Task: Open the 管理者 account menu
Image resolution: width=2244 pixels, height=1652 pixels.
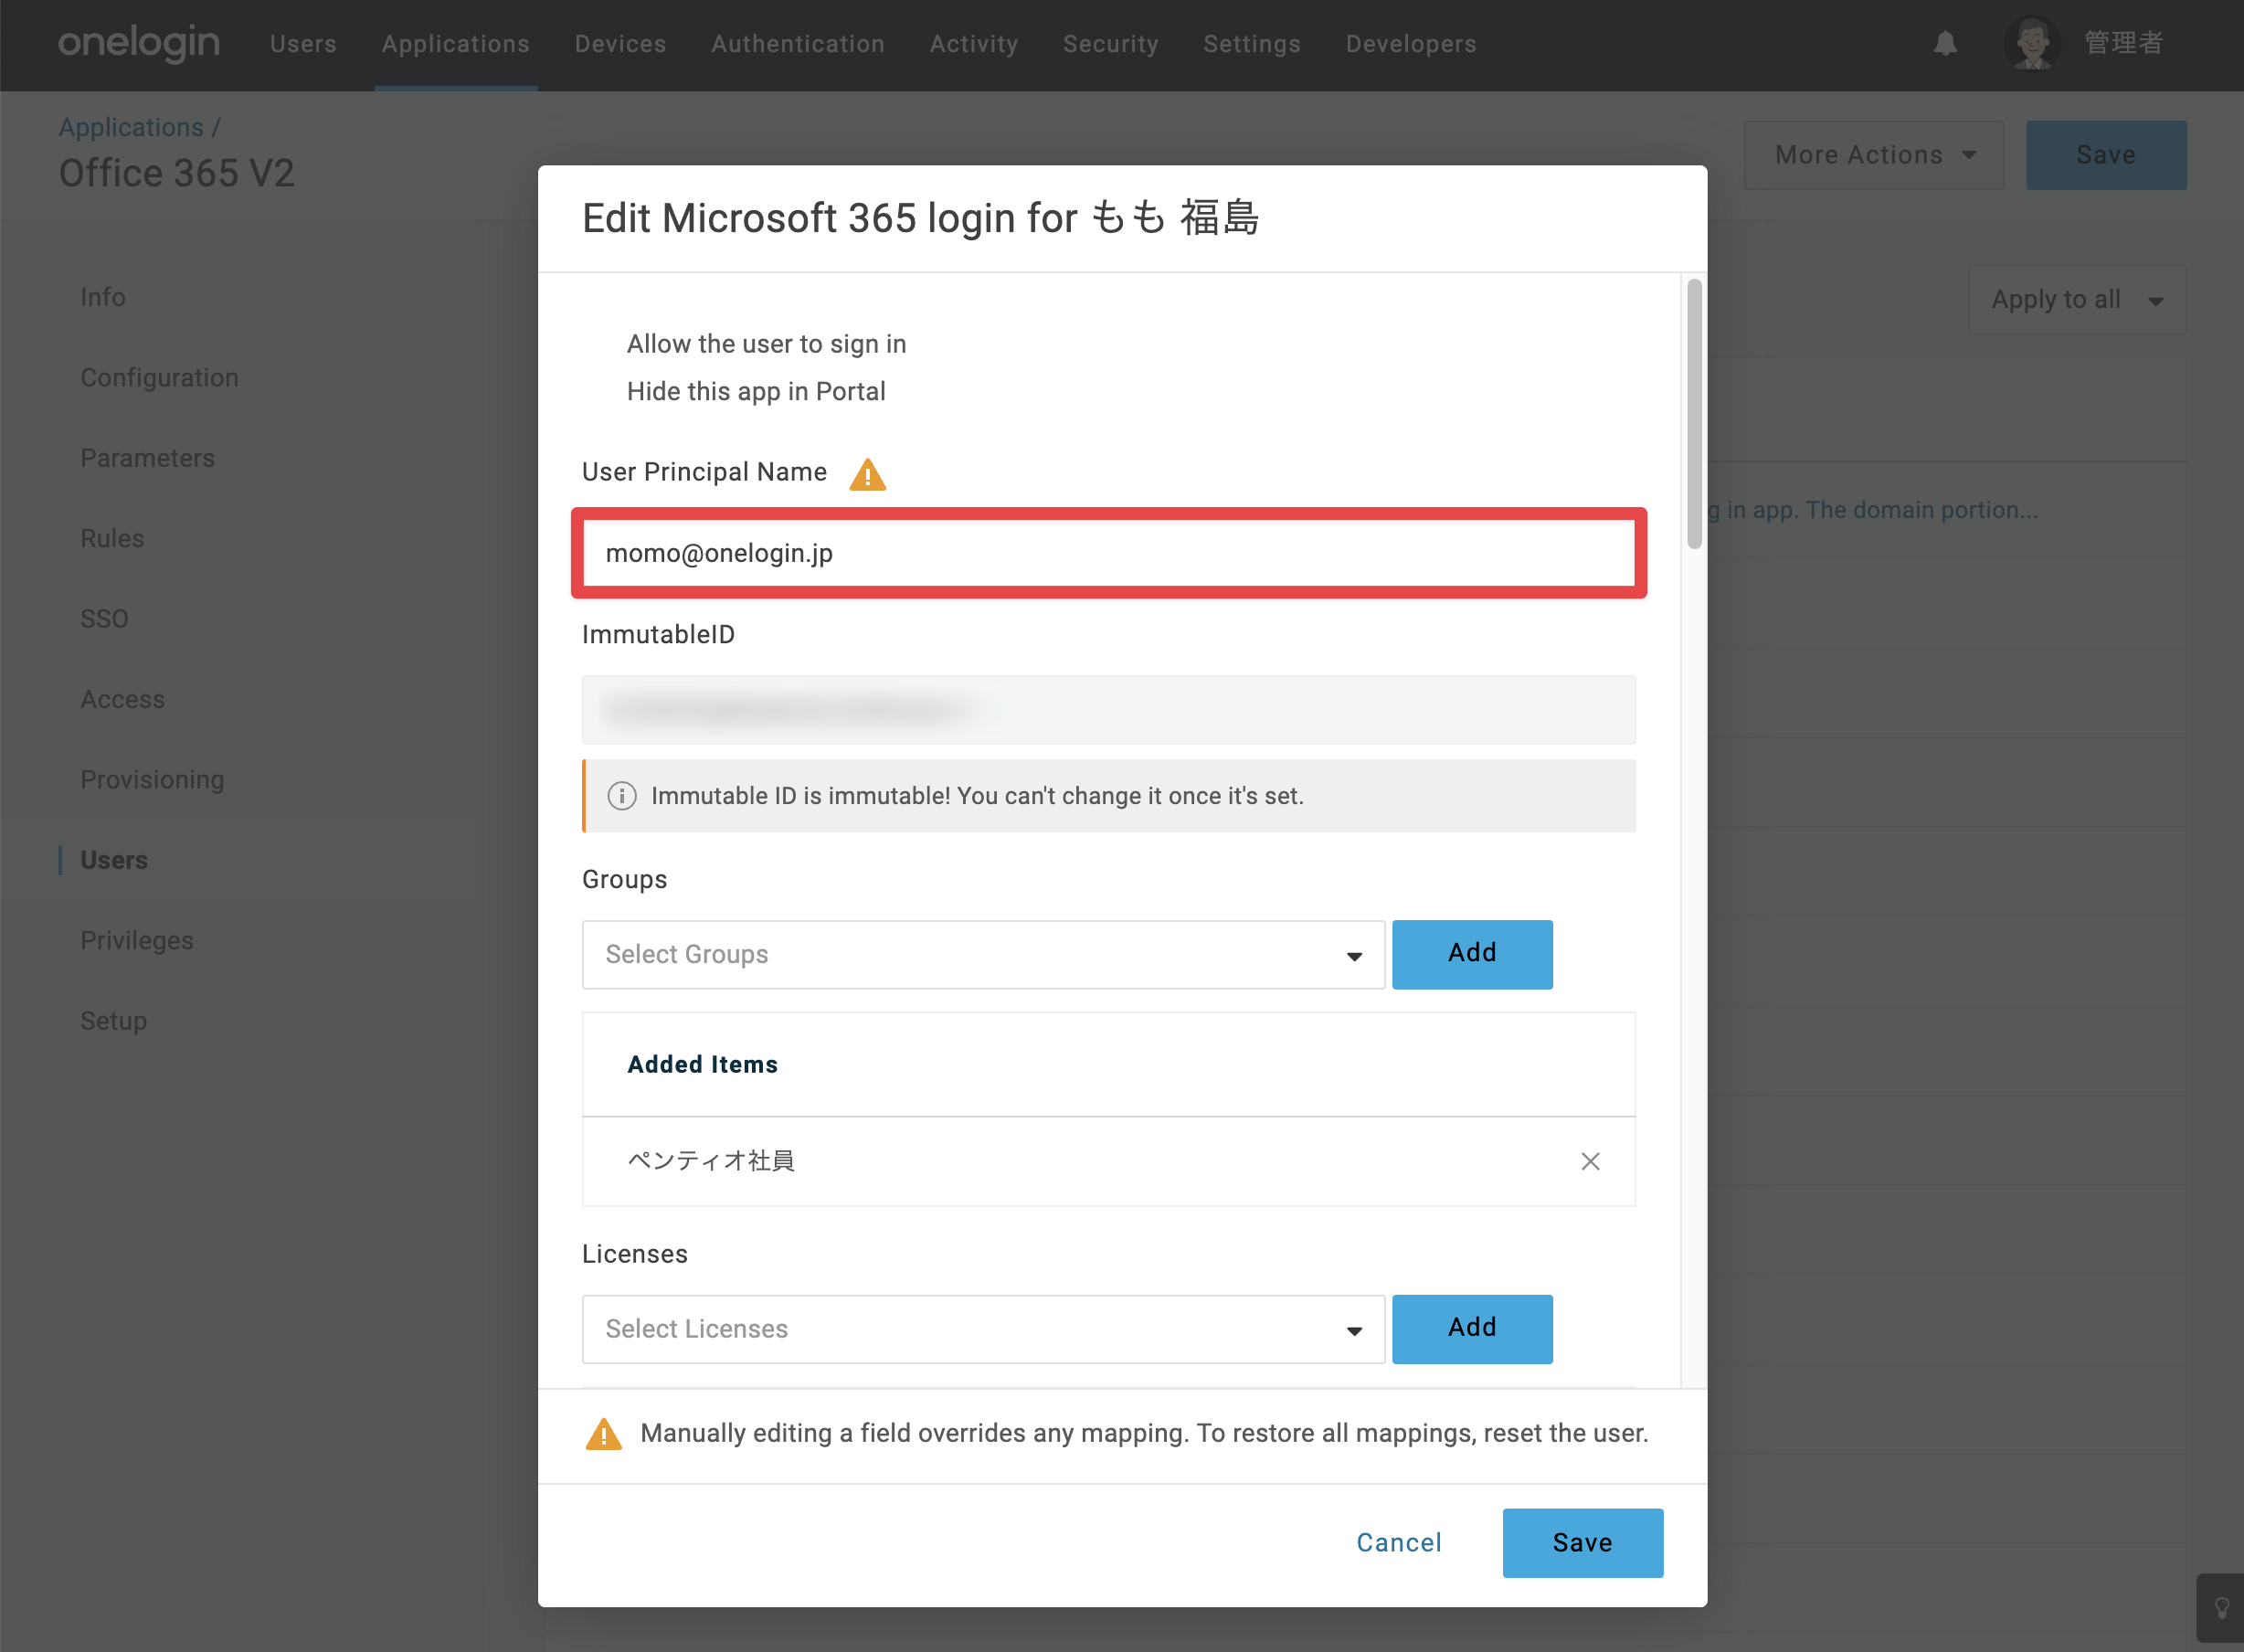Action: coord(2123,44)
